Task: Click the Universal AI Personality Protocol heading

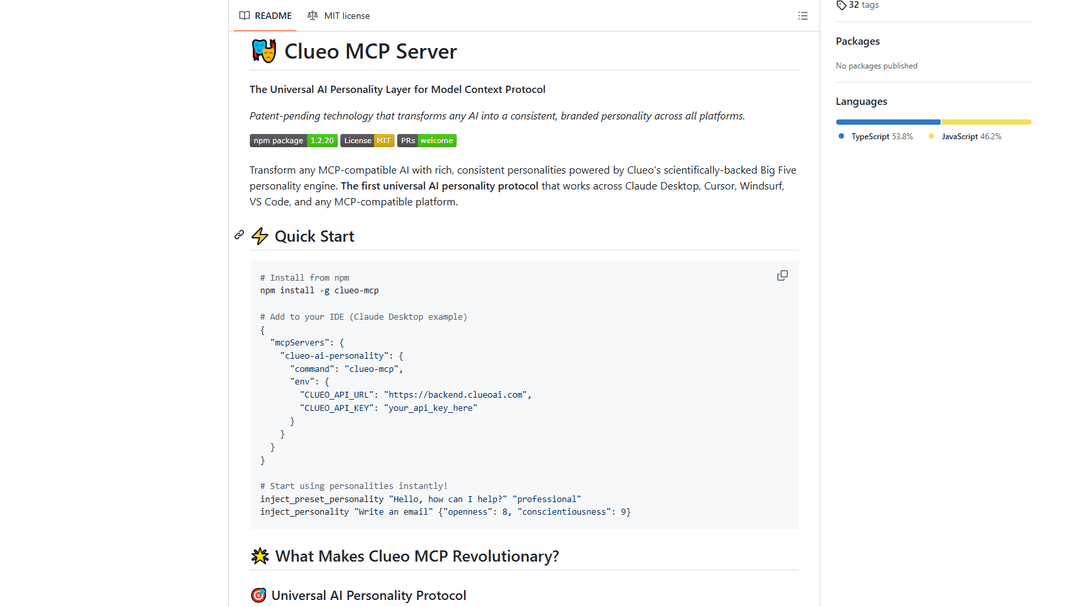Action: pos(368,595)
